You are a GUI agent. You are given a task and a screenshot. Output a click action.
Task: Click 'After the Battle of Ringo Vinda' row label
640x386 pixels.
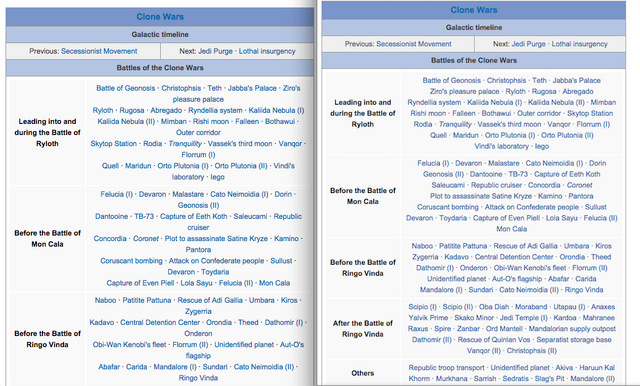362,329
